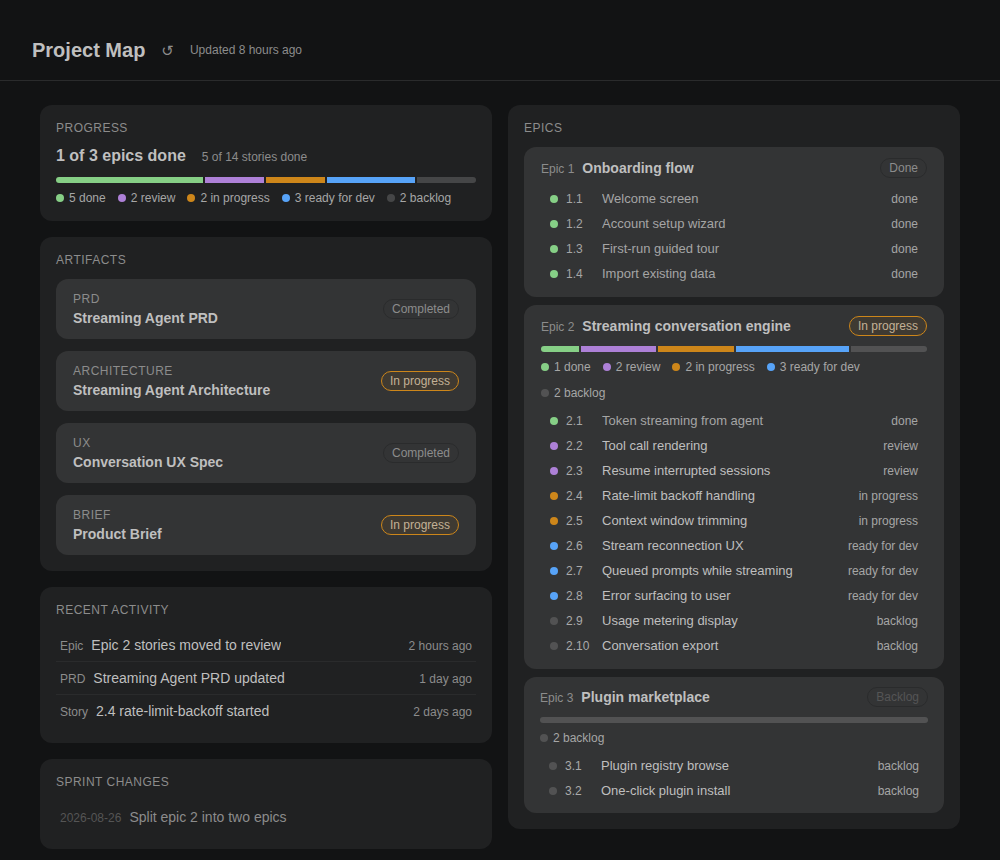Click '3 ready for dev' legend in Epic 2

tap(813, 367)
